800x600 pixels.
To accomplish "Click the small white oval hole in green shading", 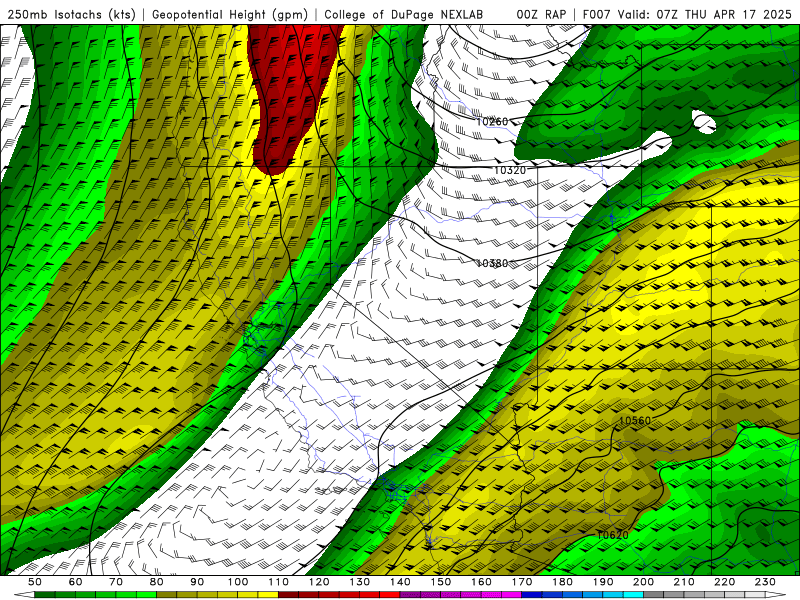I will click(x=704, y=122).
